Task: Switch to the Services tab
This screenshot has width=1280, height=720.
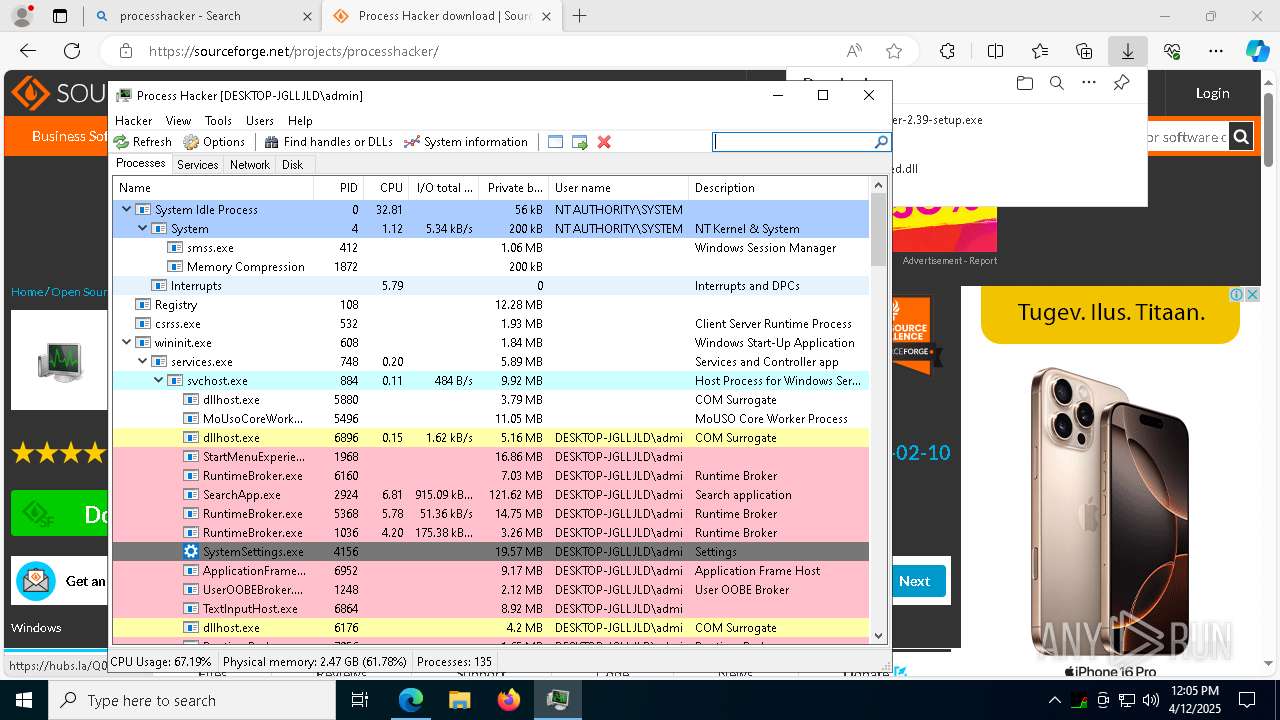Action: [x=198, y=165]
